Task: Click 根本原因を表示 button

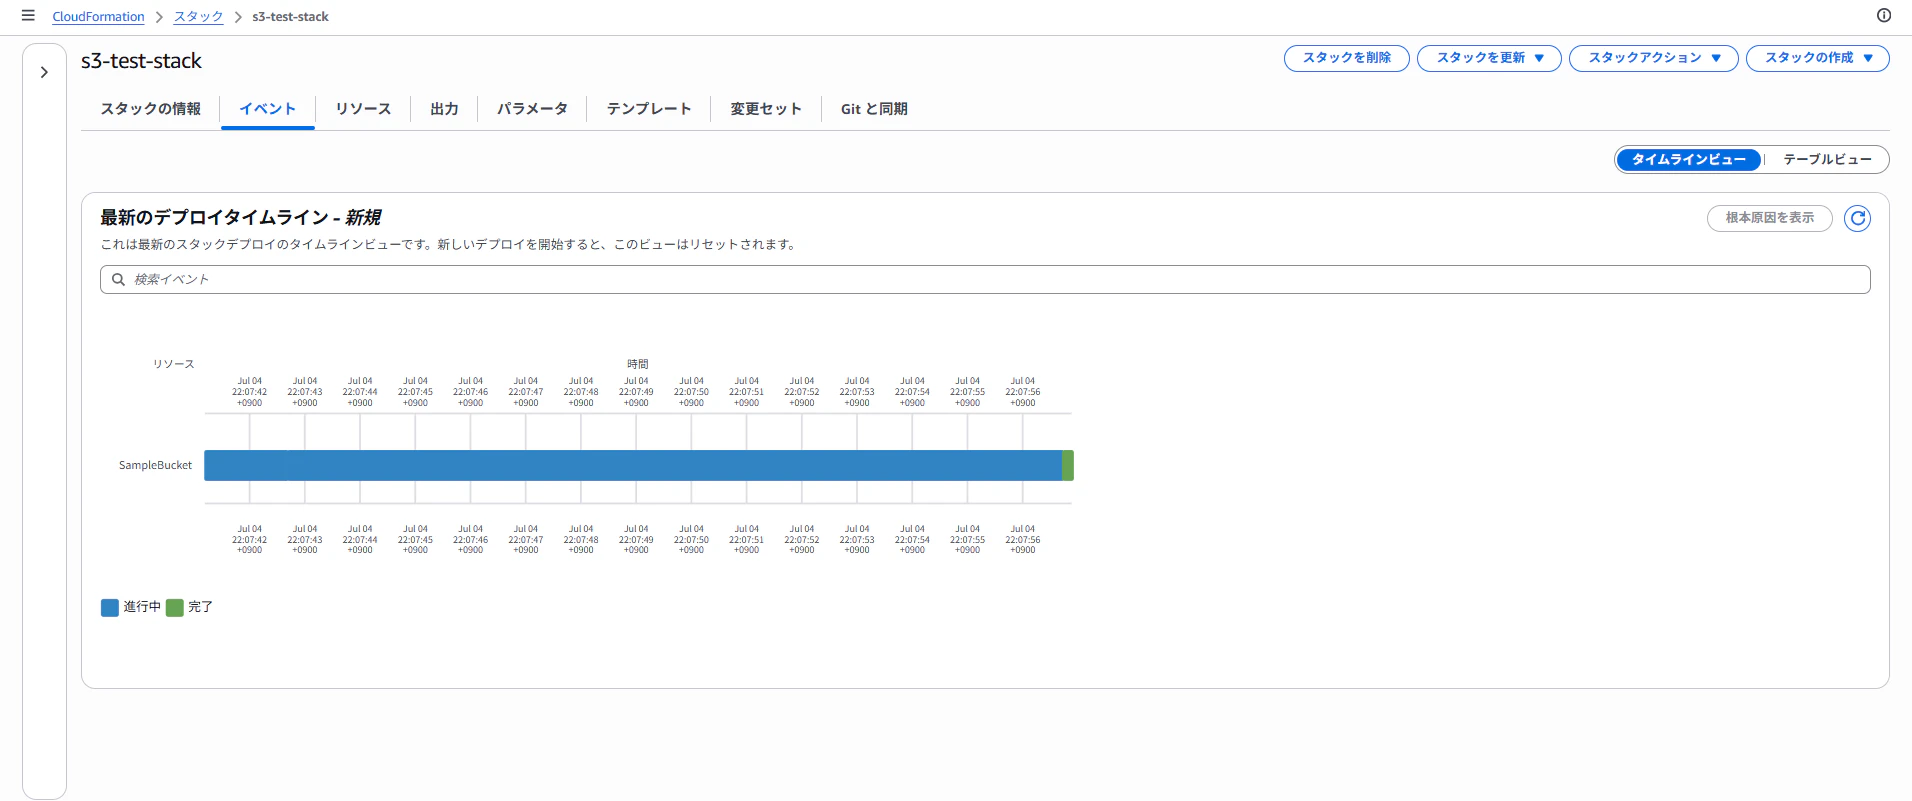Action: click(x=1769, y=218)
